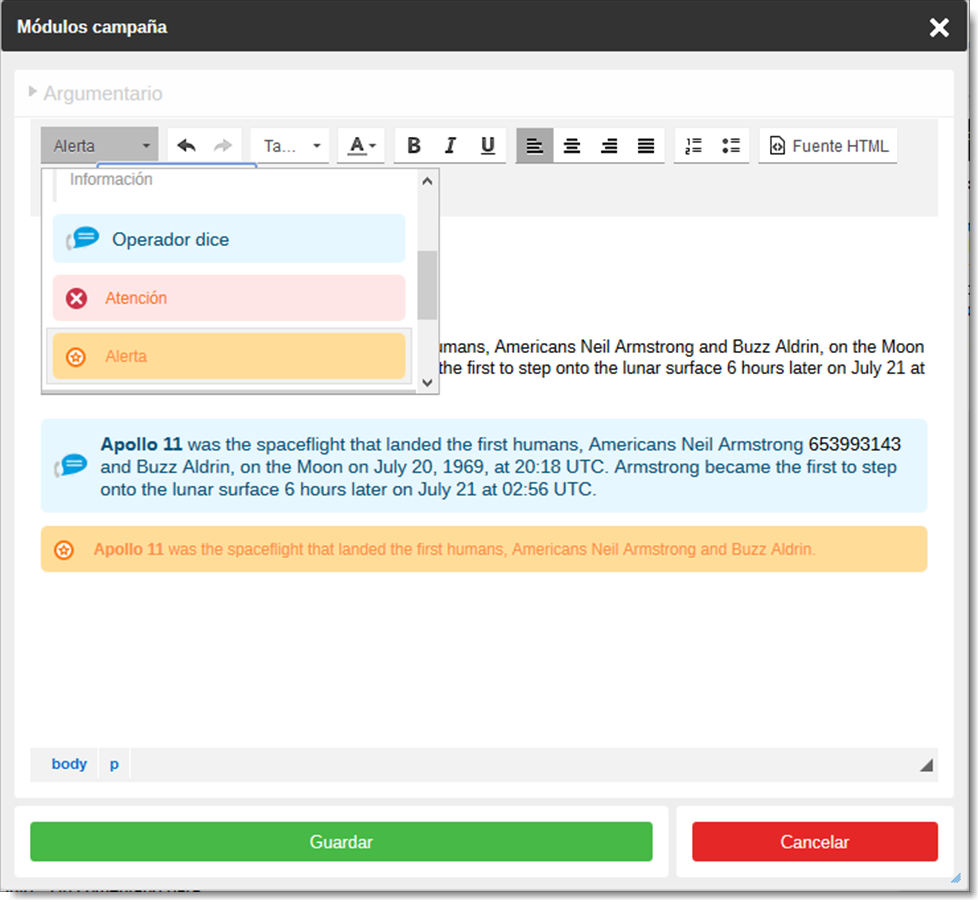Open the font size dropdown

tap(290, 146)
